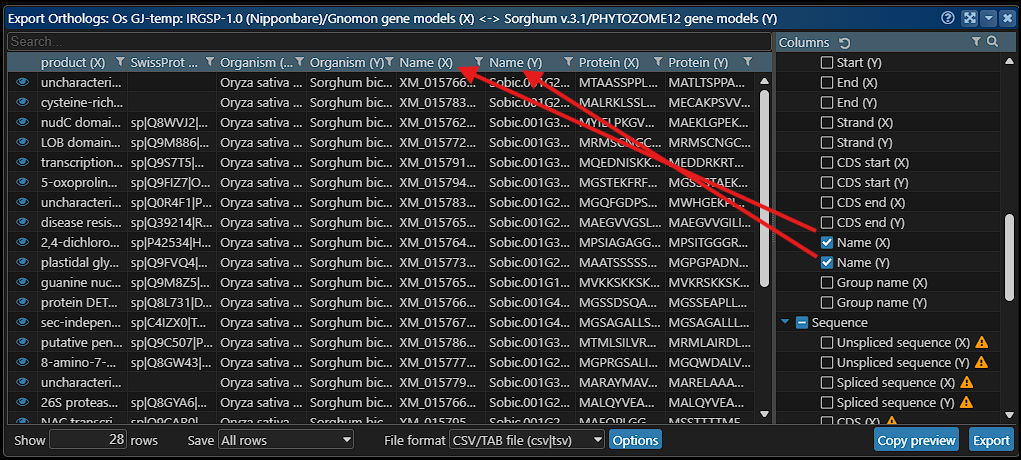The image size is (1021, 460).
Task: Click the fullscreen expand icon in title bar
Action: coord(969,18)
